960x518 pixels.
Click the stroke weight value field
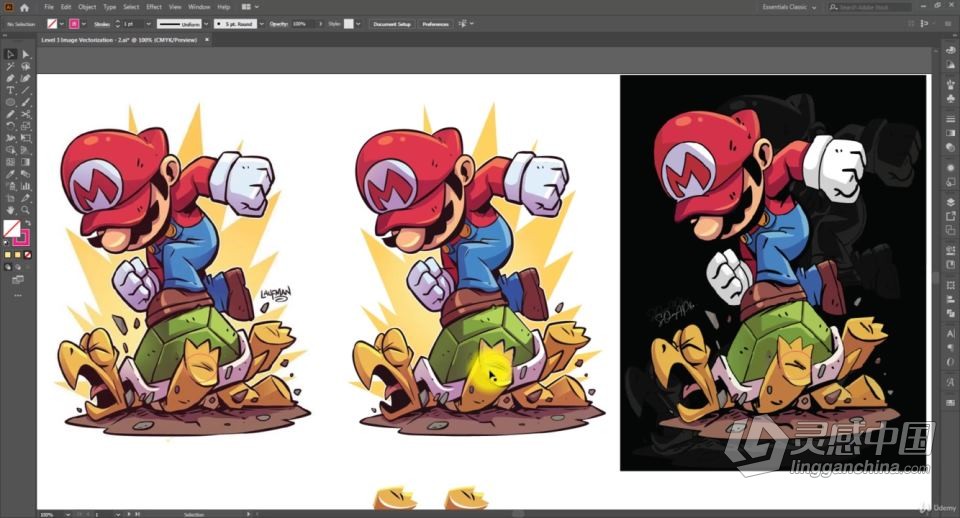tap(133, 24)
